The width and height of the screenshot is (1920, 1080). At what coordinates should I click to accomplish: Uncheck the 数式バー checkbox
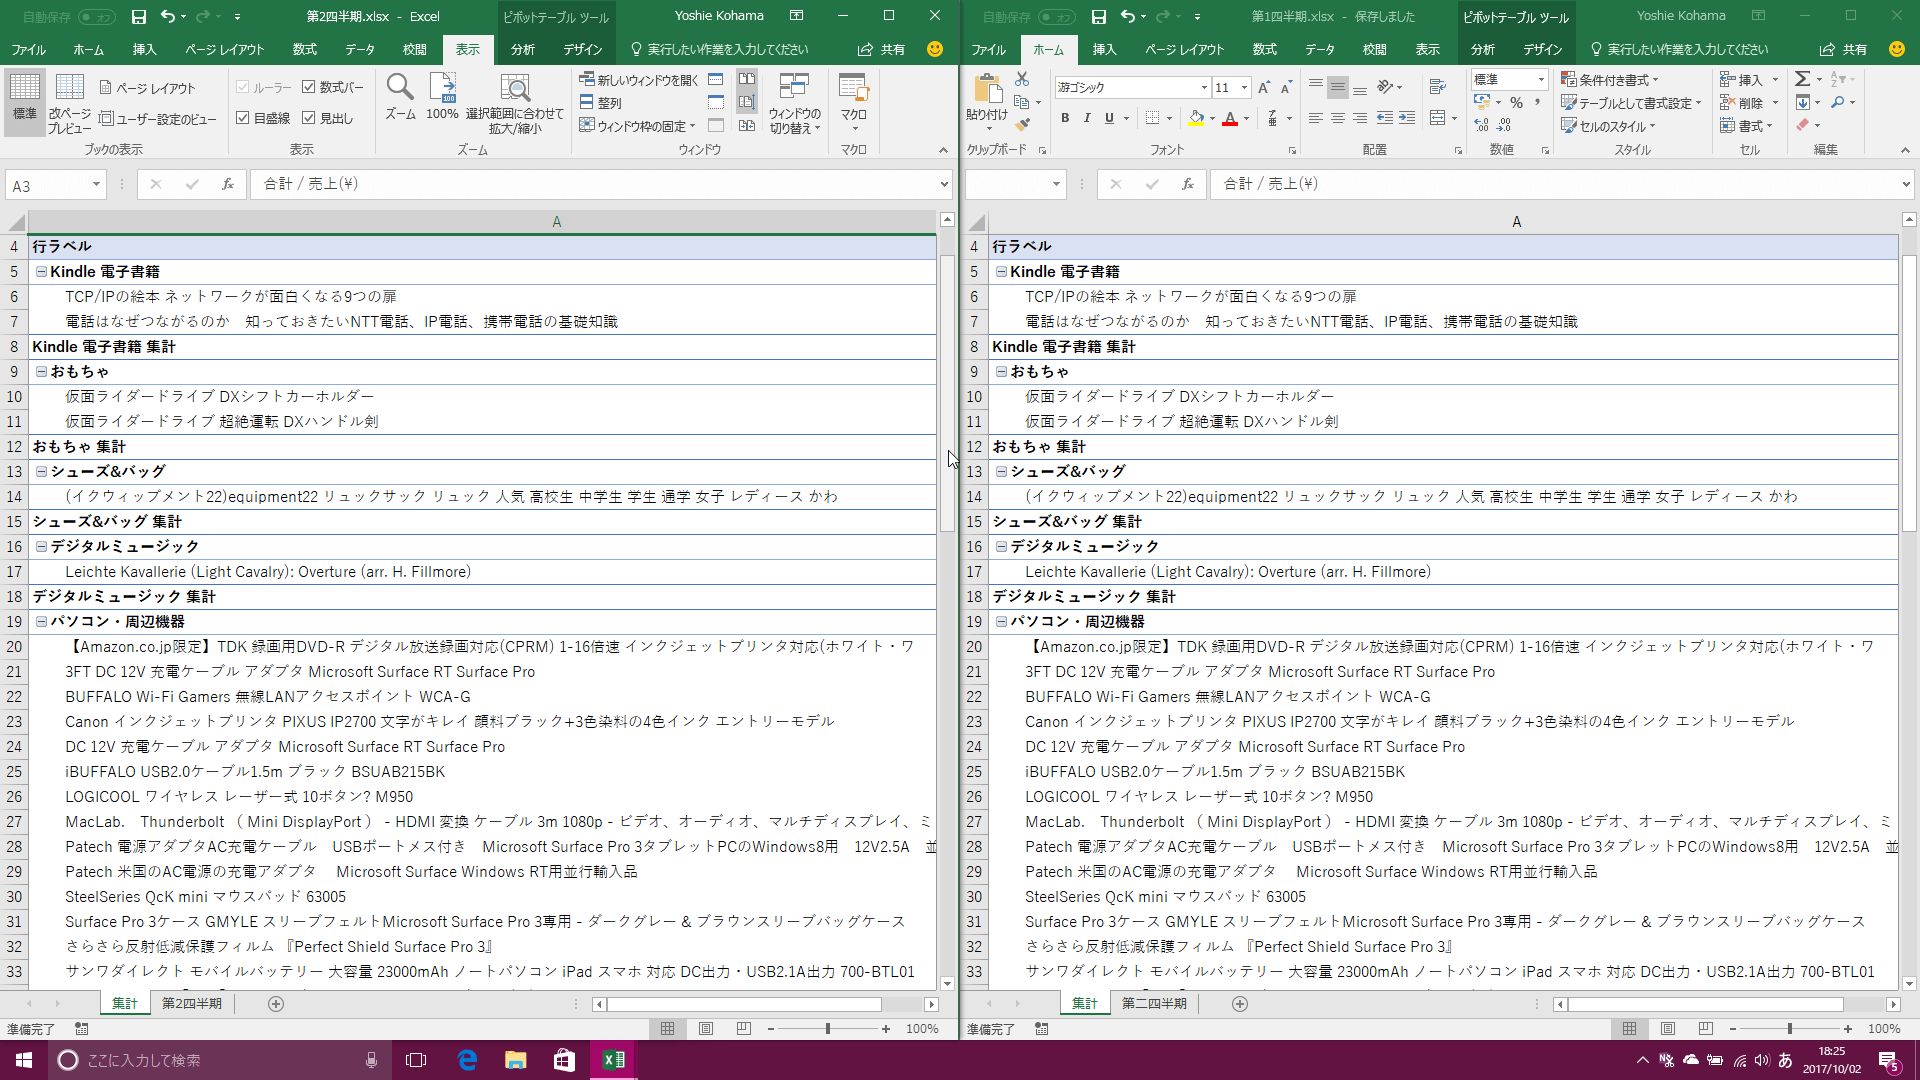coord(309,87)
